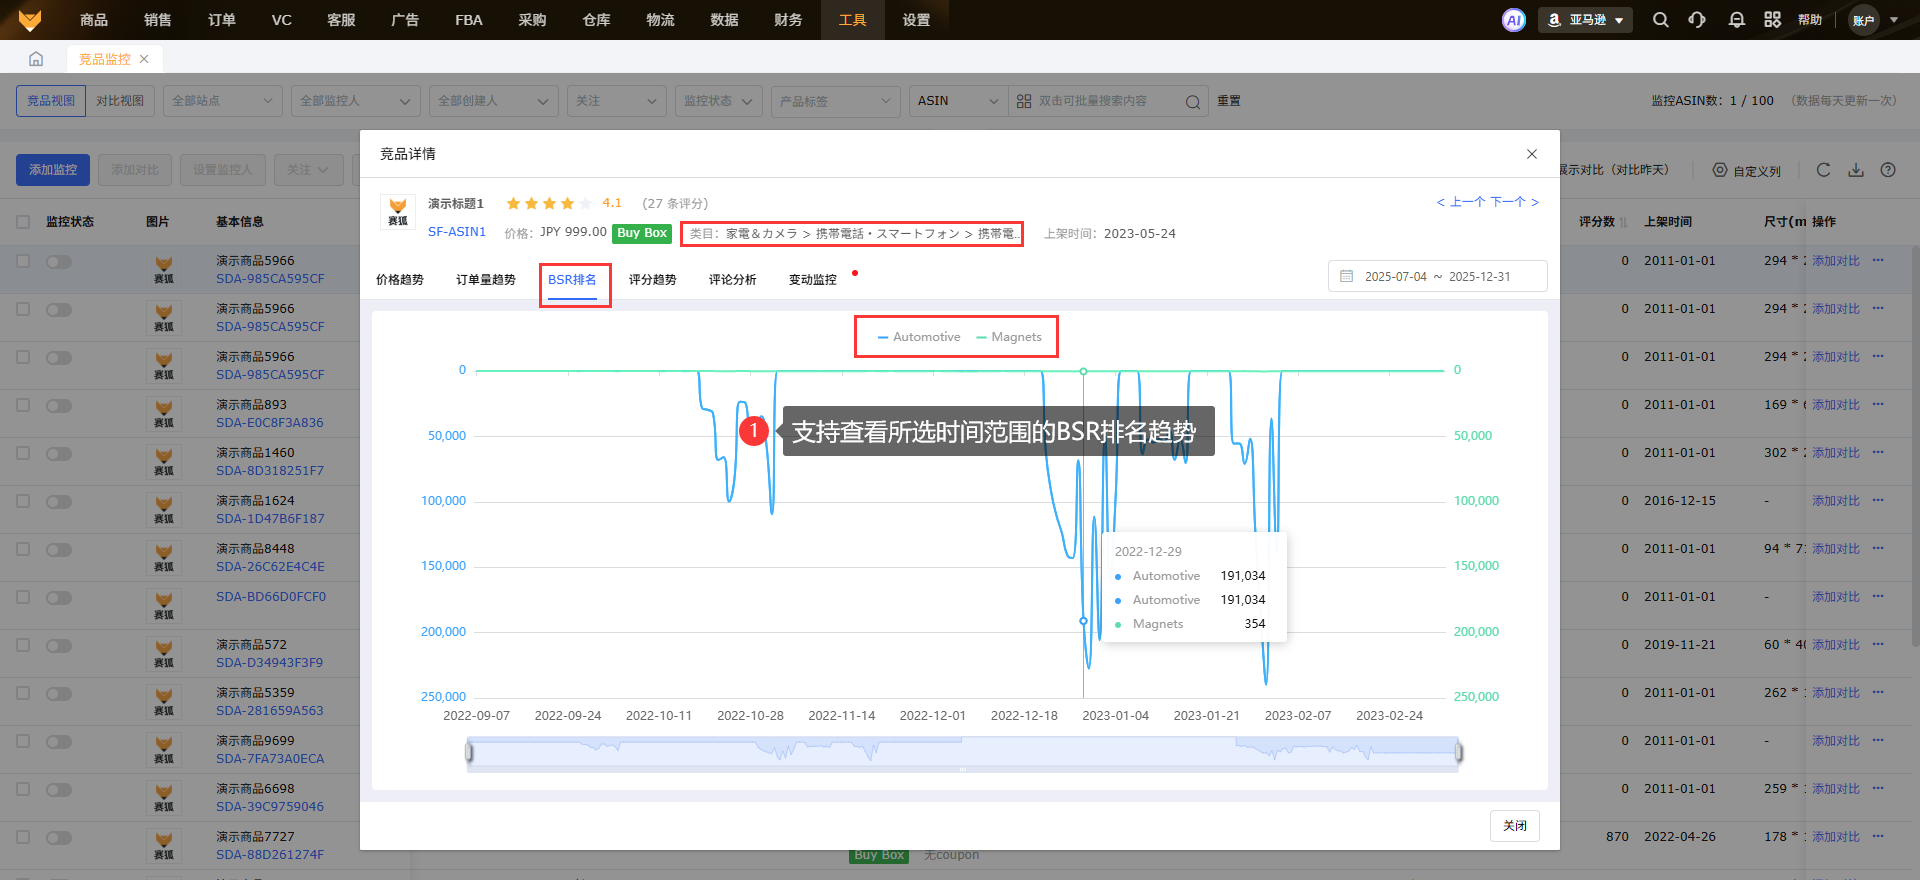
Task: Check the box for 演示商品8448
Action: click(x=23, y=549)
